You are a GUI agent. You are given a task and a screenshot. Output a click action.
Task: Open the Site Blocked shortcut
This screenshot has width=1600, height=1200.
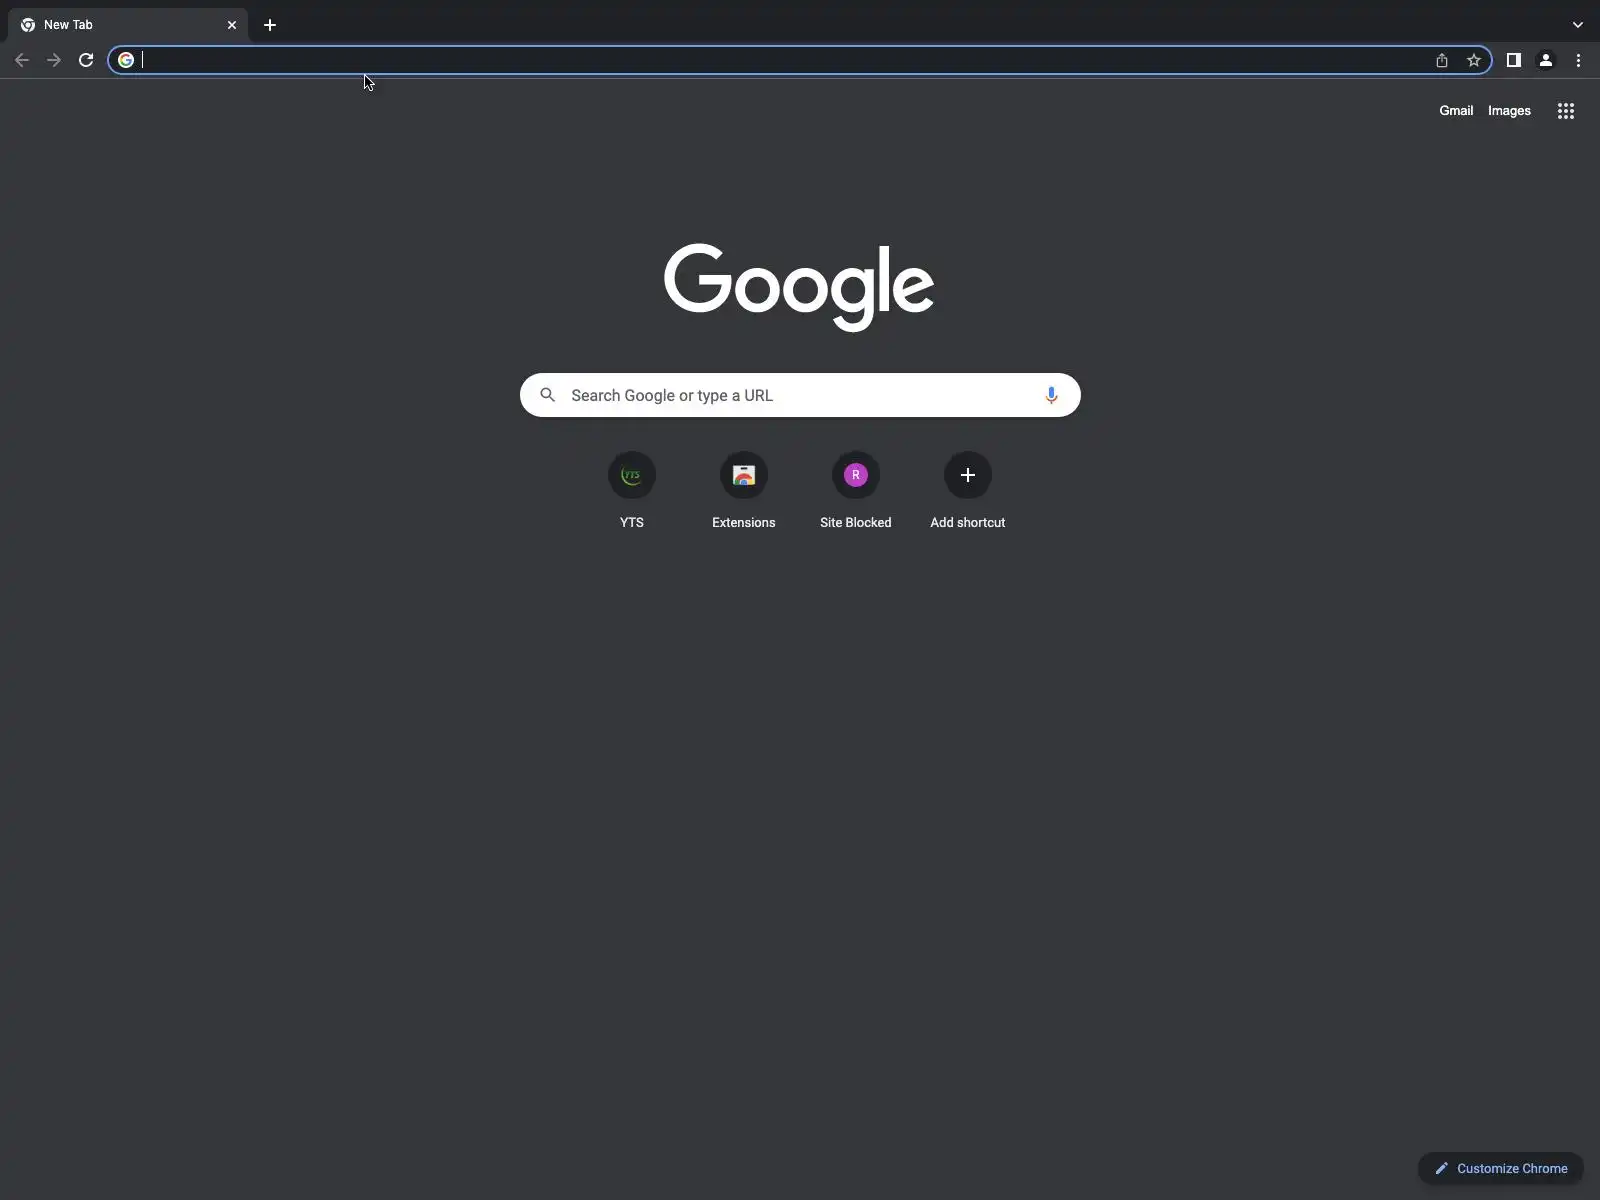tap(856, 491)
